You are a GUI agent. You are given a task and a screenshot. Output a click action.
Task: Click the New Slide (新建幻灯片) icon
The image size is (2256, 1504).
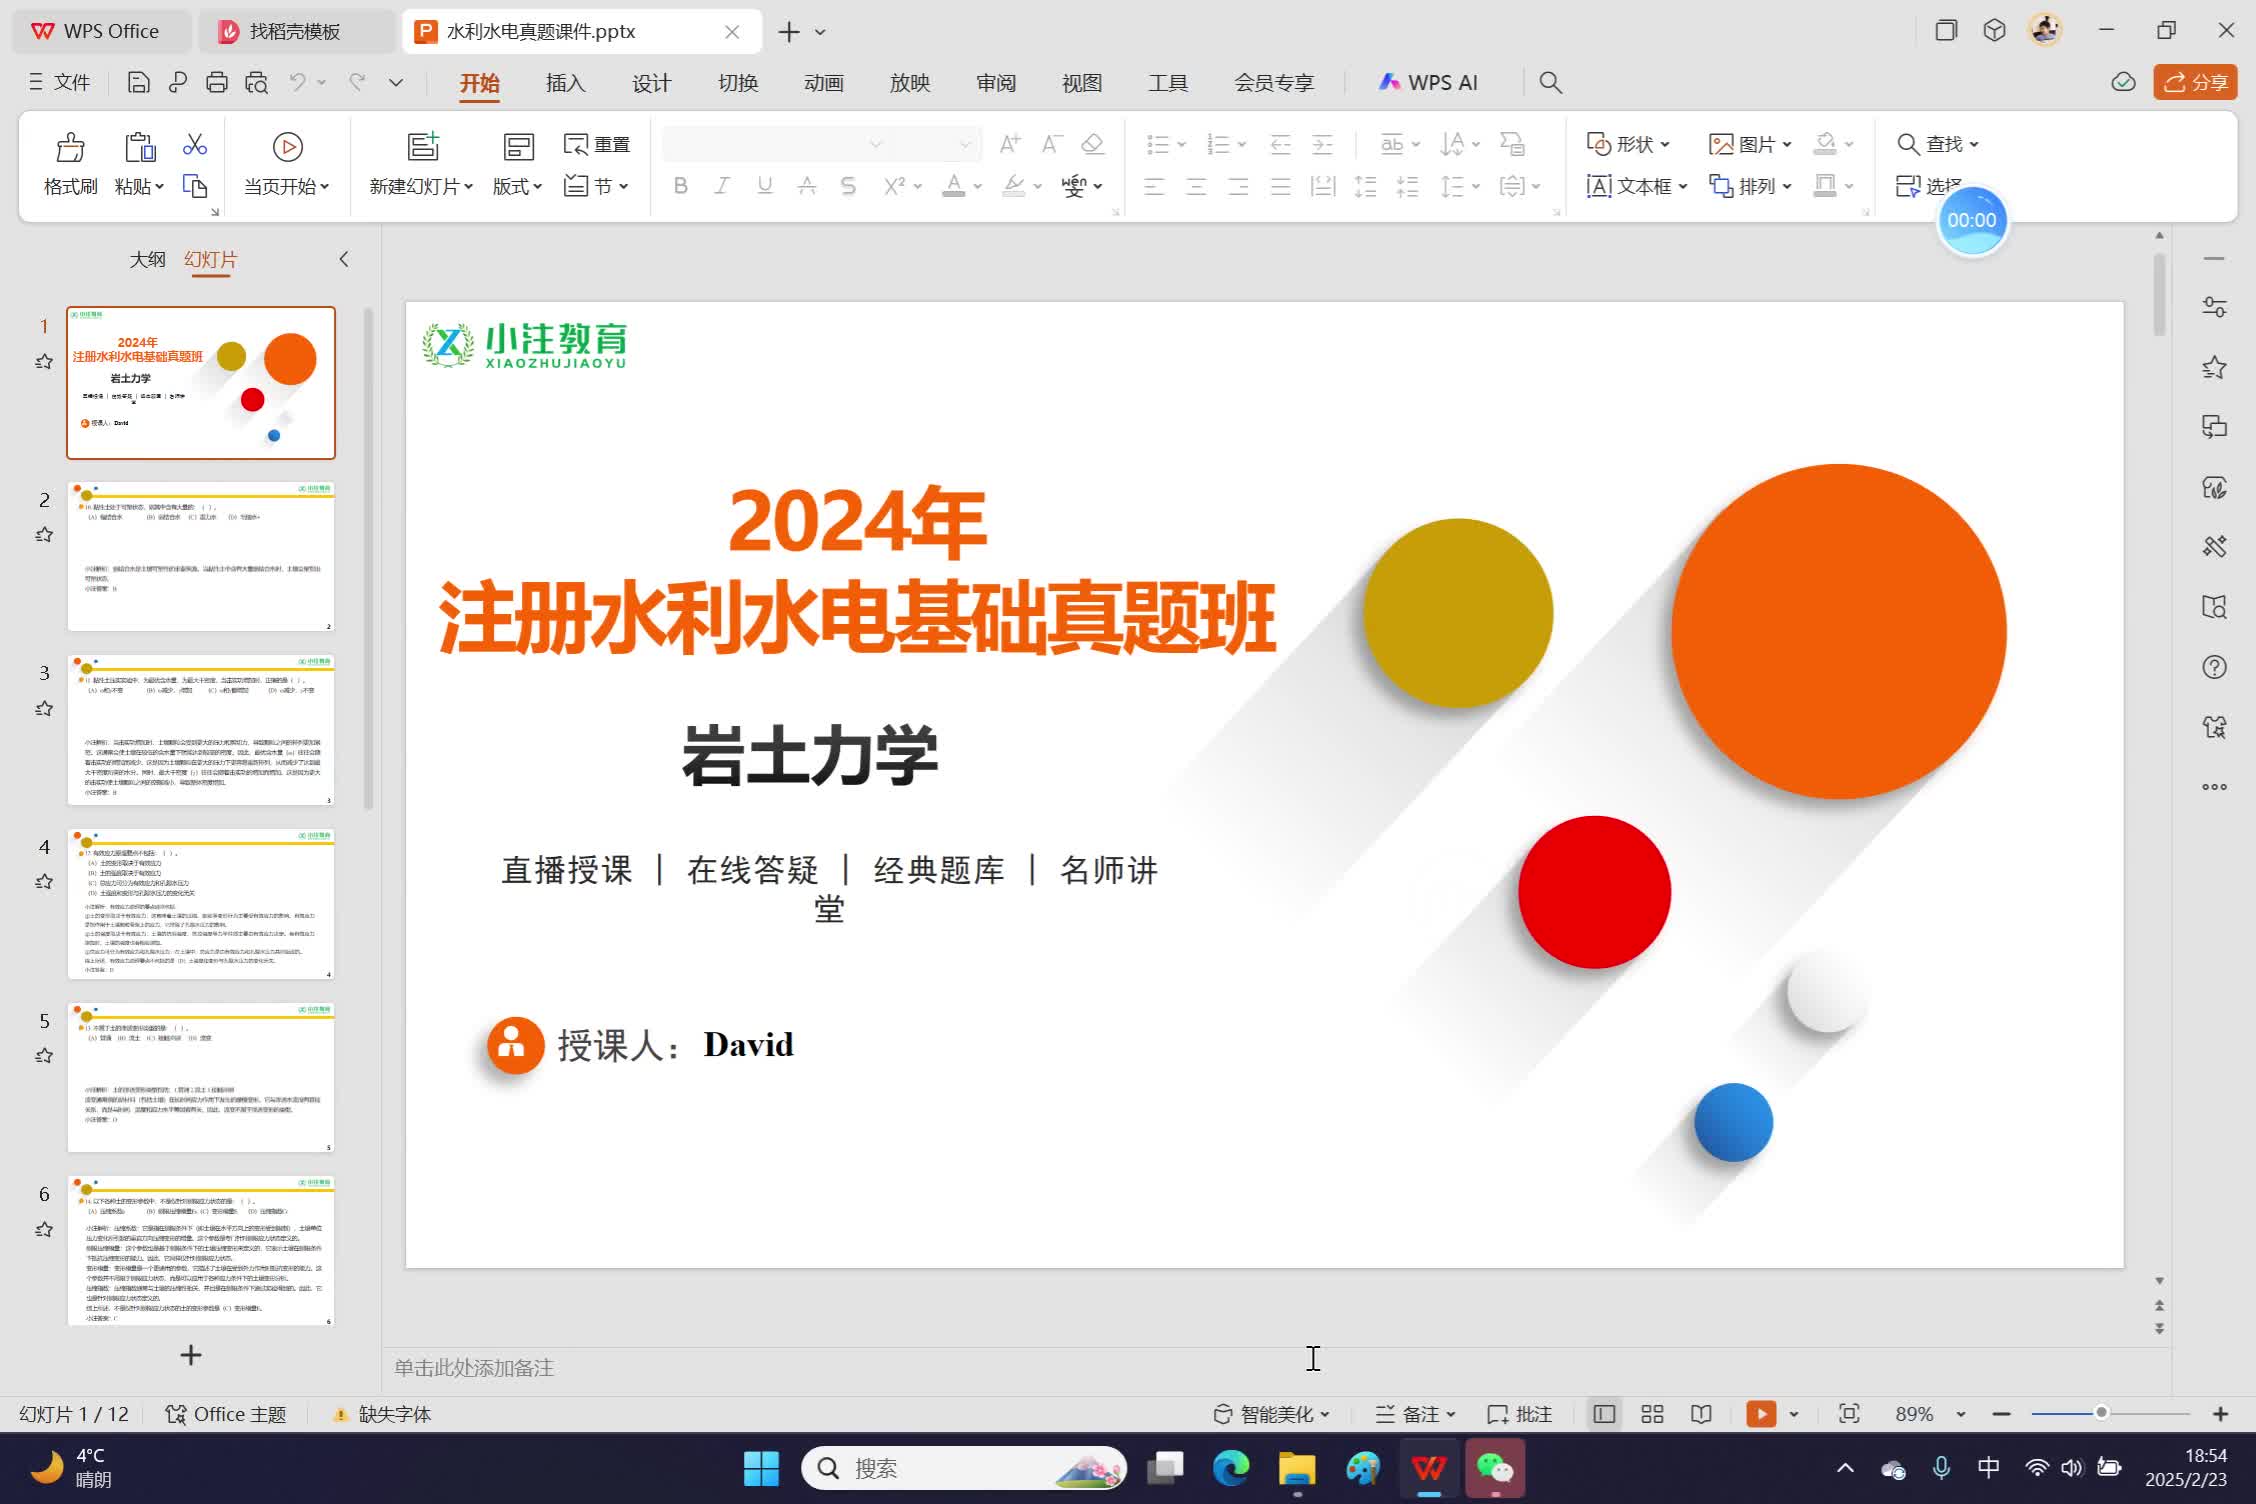pyautogui.click(x=423, y=148)
